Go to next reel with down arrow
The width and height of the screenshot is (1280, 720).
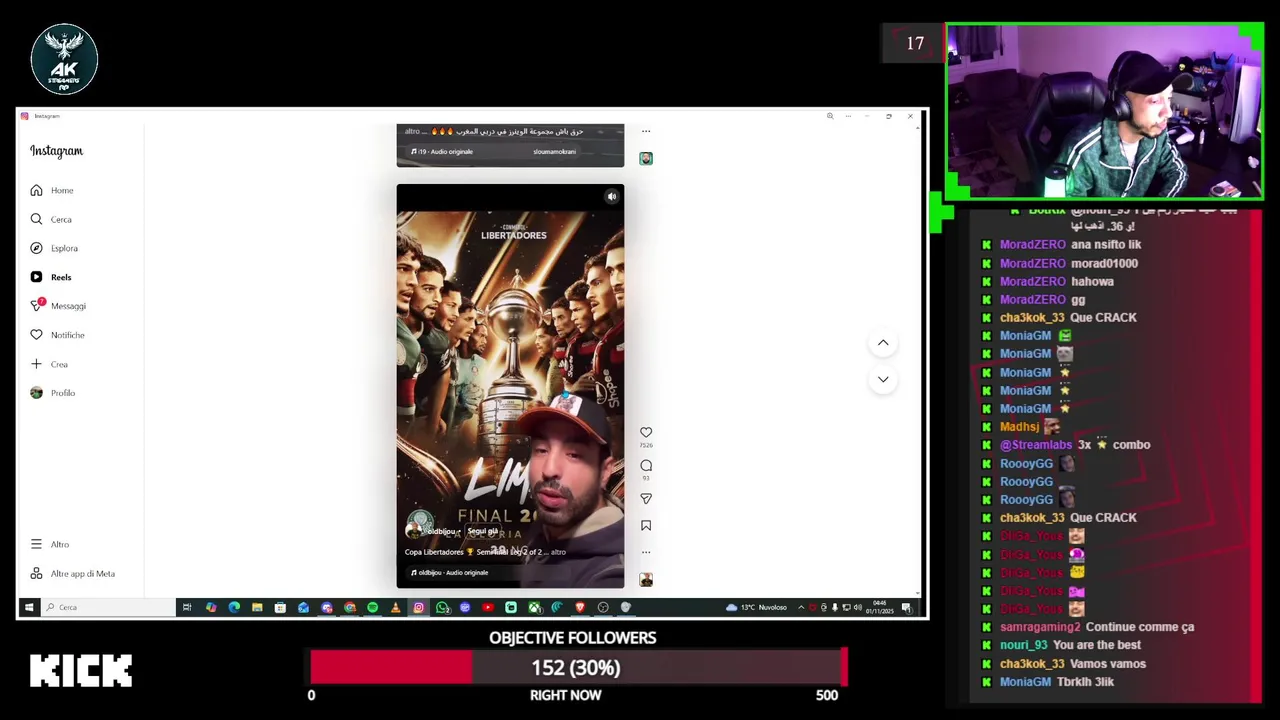(883, 379)
